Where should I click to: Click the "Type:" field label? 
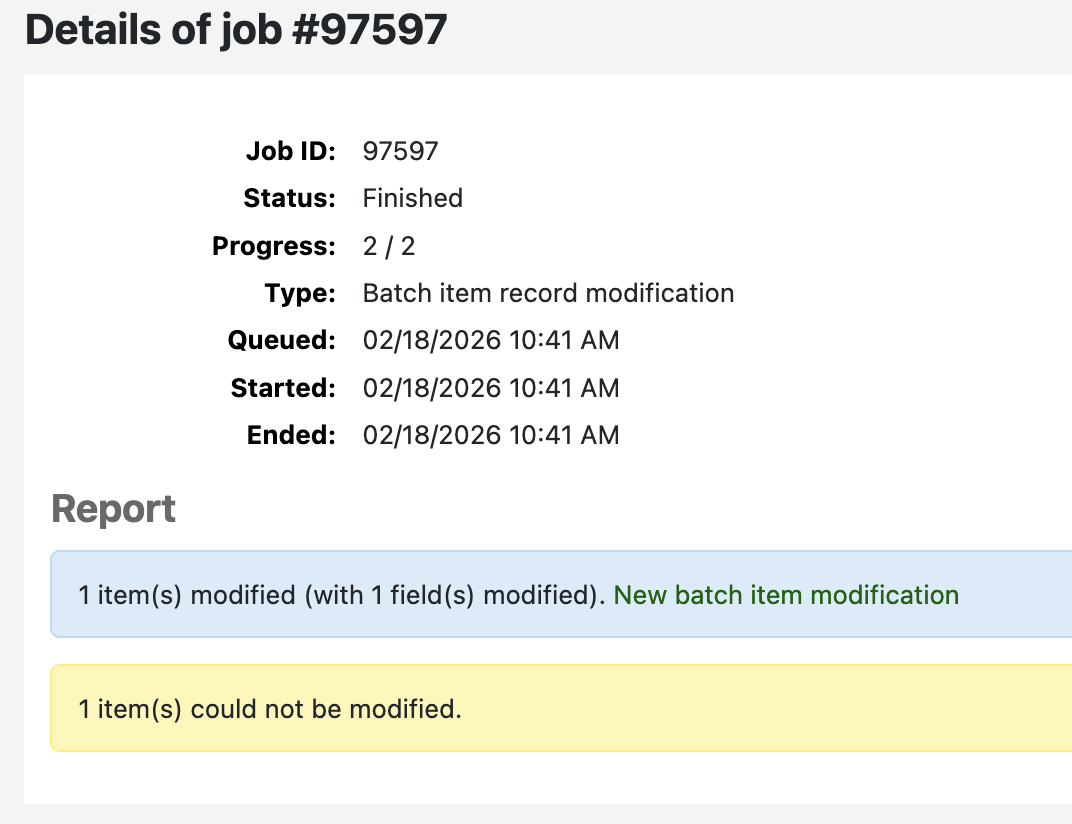click(300, 293)
